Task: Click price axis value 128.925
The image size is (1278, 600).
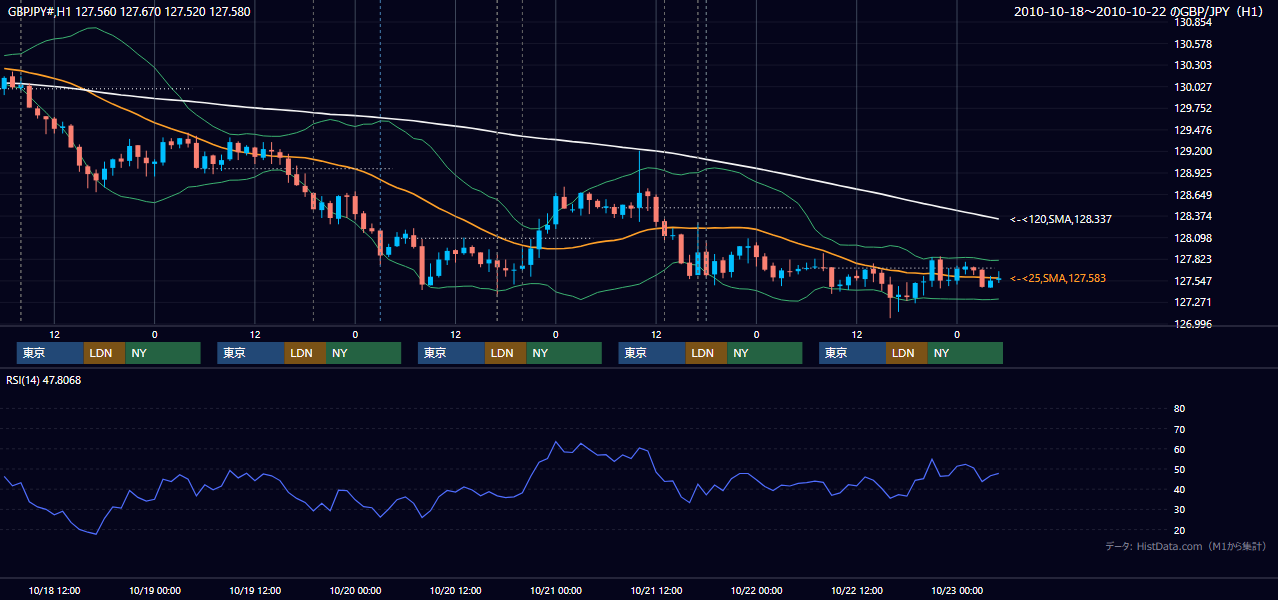Action: pyautogui.click(x=1192, y=173)
